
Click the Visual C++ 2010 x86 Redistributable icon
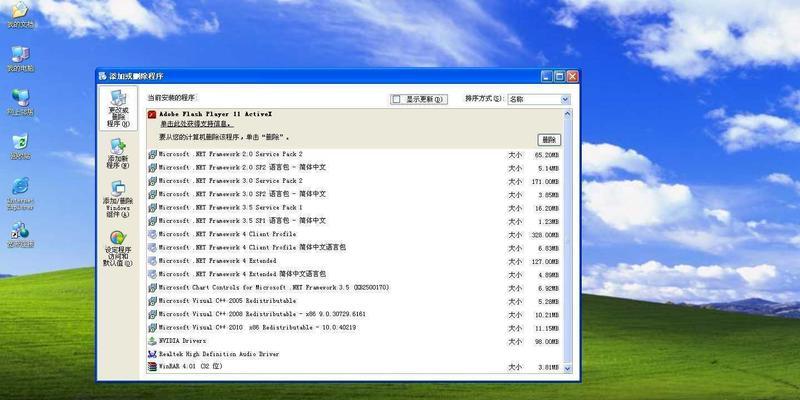(152, 328)
